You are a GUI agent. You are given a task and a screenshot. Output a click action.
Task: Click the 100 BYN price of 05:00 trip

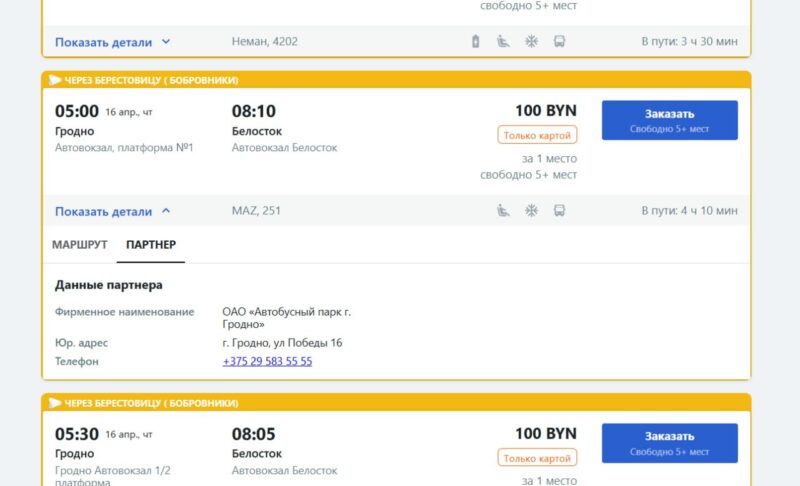pos(545,111)
